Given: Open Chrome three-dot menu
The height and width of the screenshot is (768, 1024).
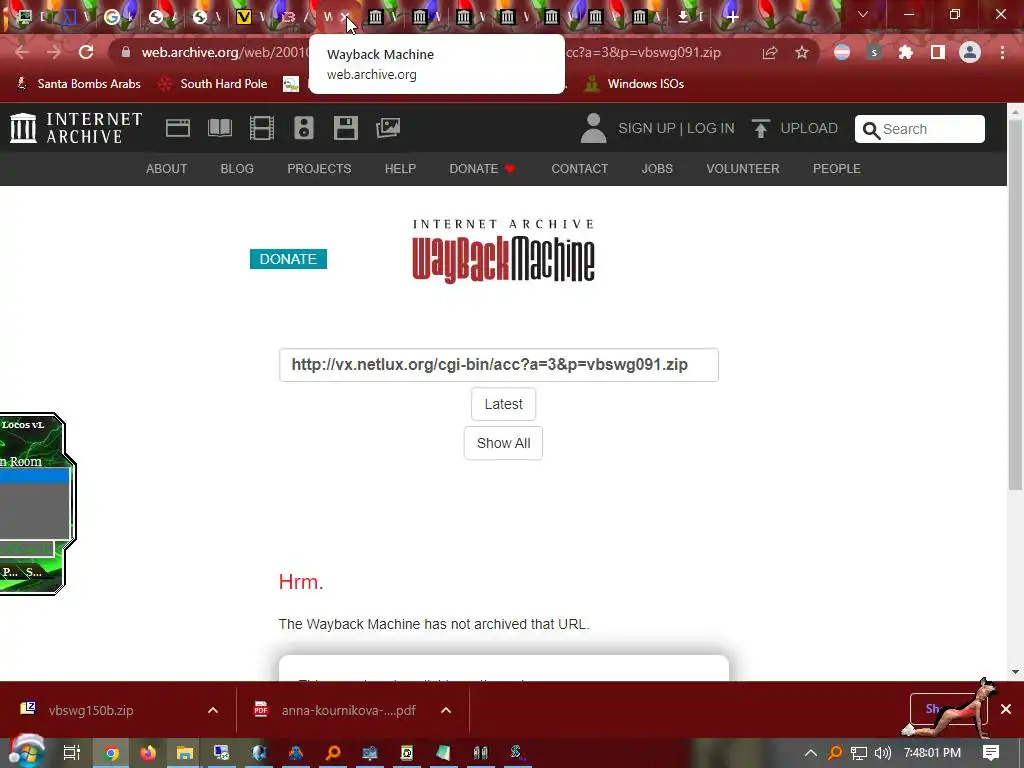Looking at the screenshot, I should [1002, 52].
